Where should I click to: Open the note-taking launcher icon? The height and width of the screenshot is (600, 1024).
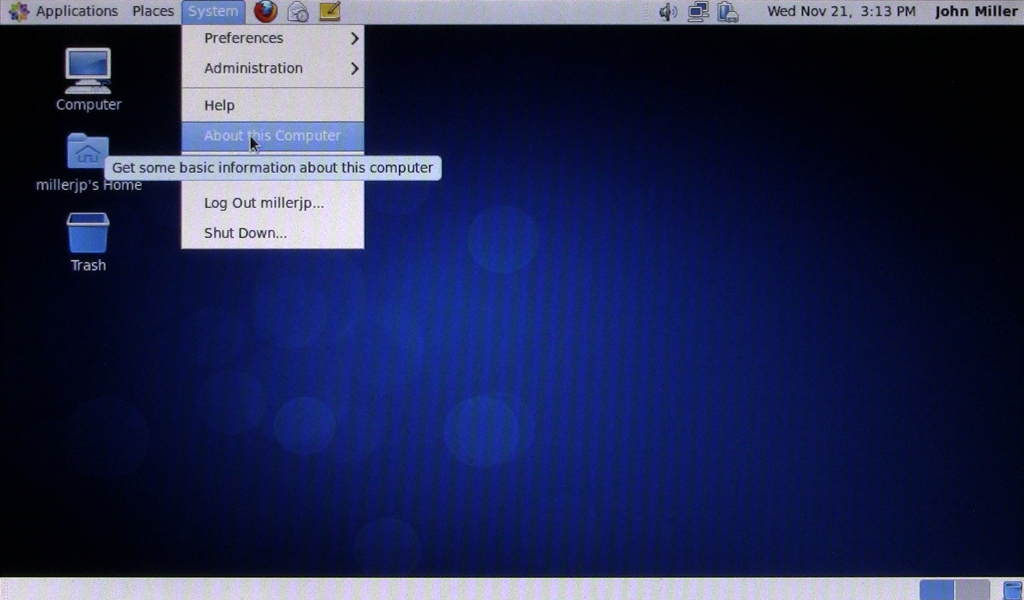[330, 11]
